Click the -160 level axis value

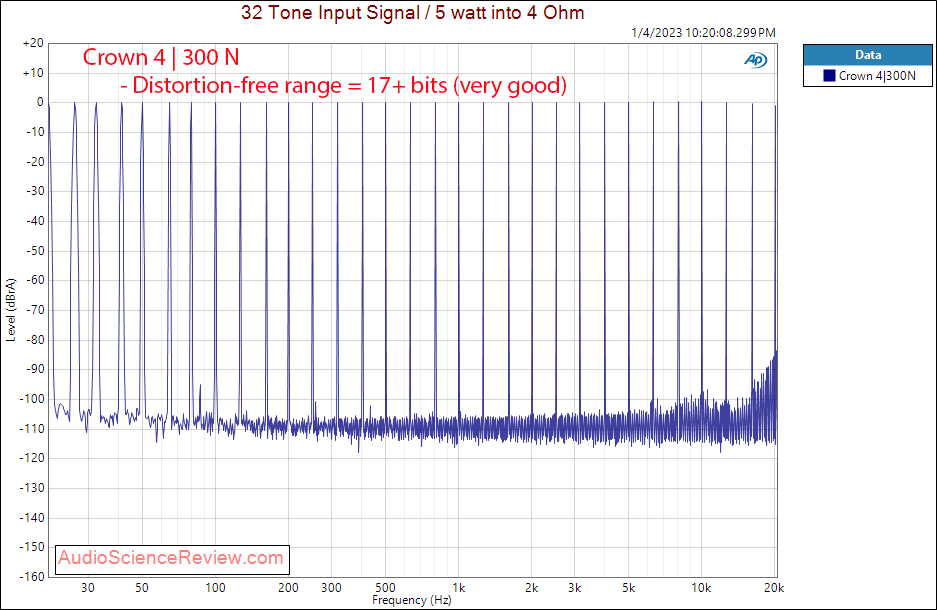[33, 577]
